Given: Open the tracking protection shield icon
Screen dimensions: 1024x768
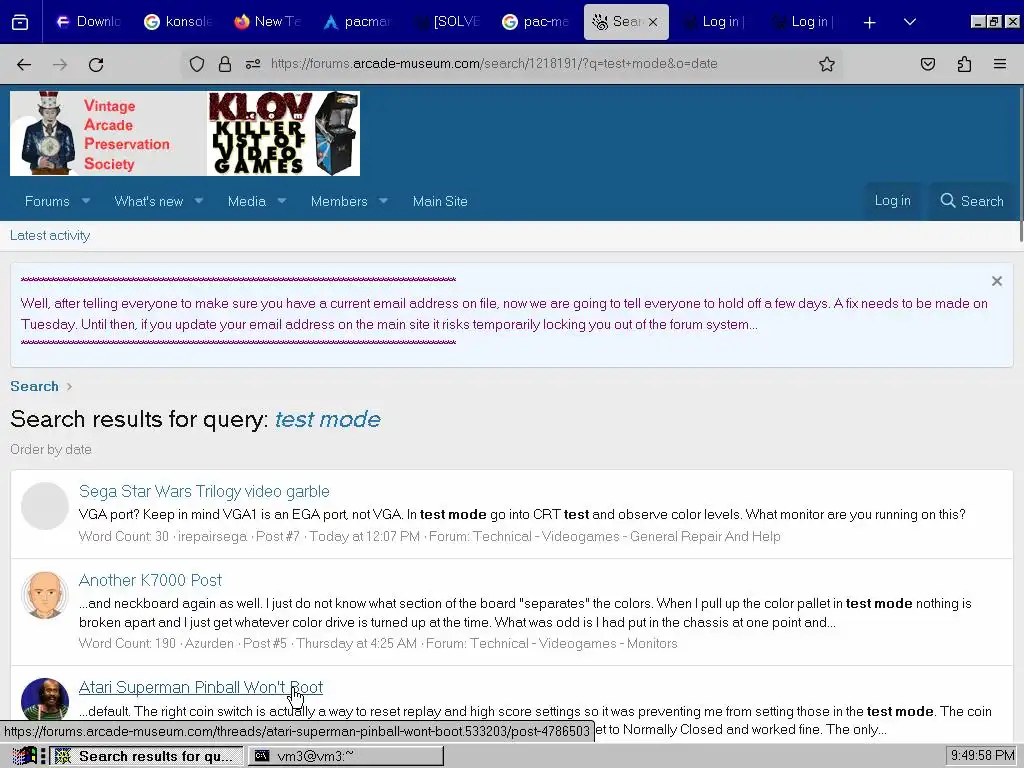Looking at the screenshot, I should pyautogui.click(x=197, y=64).
